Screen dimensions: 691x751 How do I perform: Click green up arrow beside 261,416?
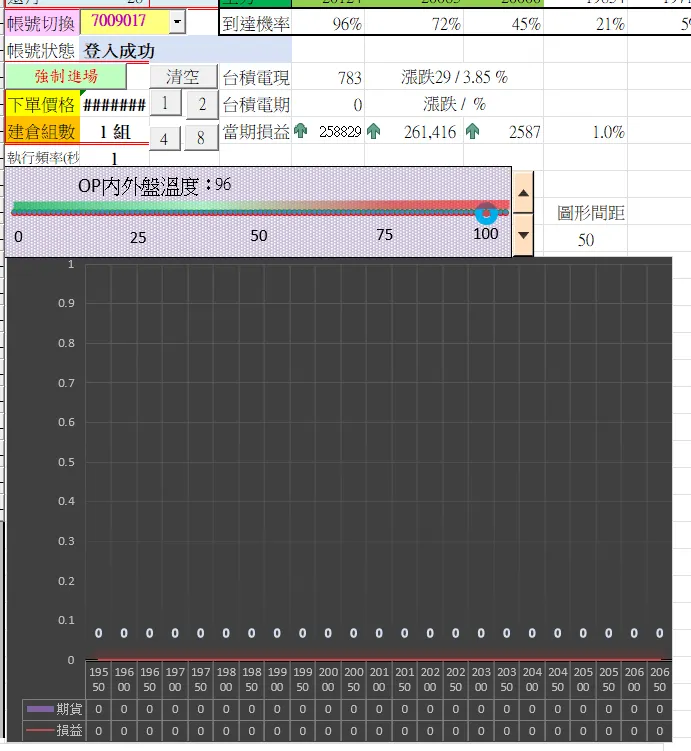coord(374,131)
